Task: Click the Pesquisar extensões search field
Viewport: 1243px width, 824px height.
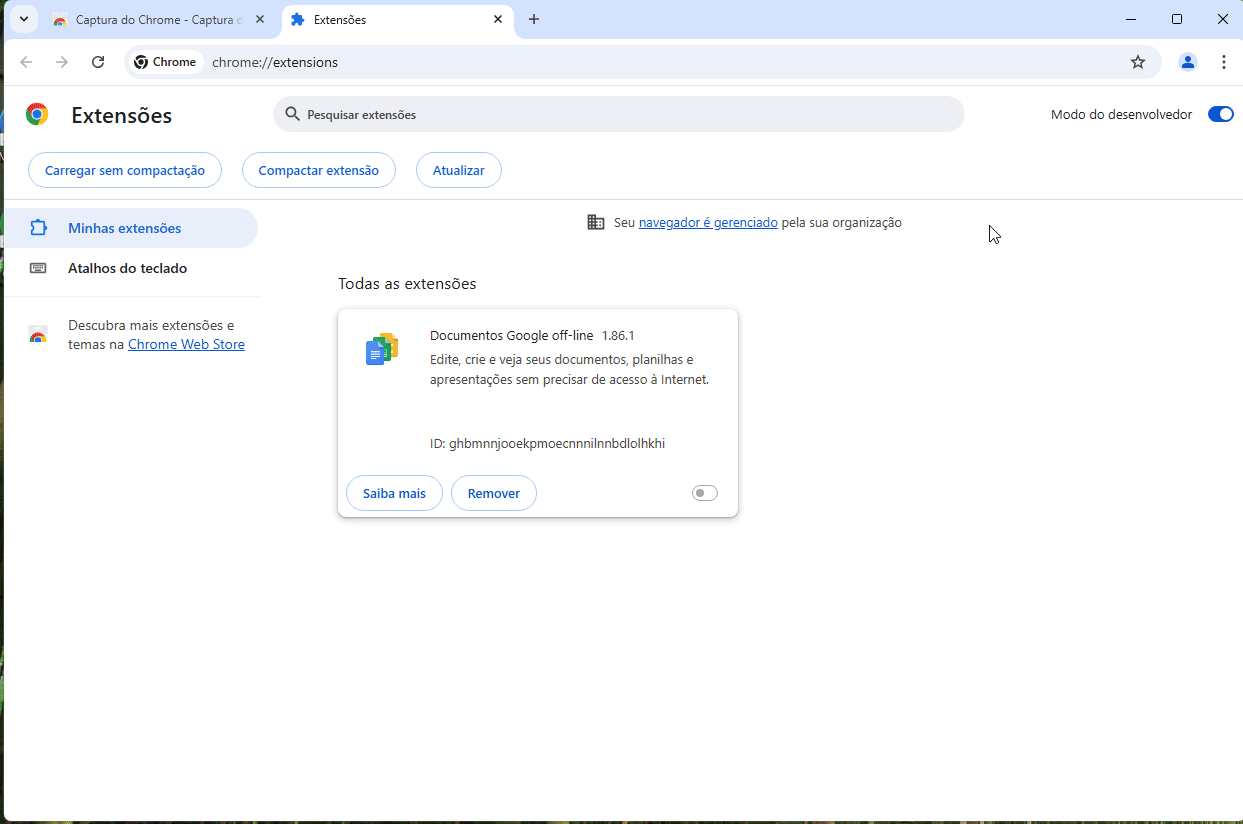Action: click(619, 114)
